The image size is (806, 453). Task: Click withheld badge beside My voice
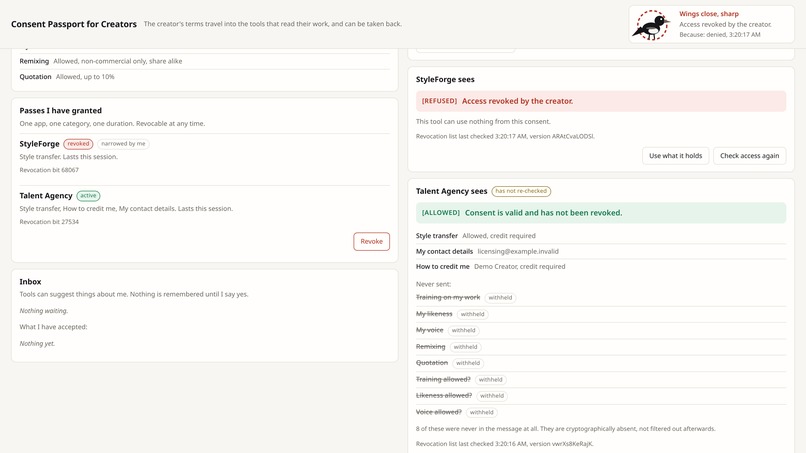[463, 331]
